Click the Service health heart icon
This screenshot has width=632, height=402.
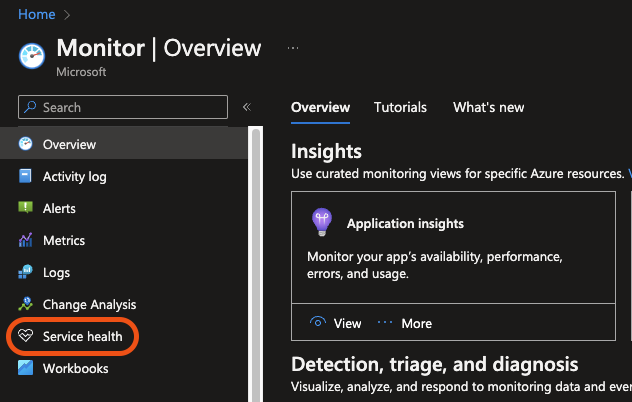click(25, 335)
